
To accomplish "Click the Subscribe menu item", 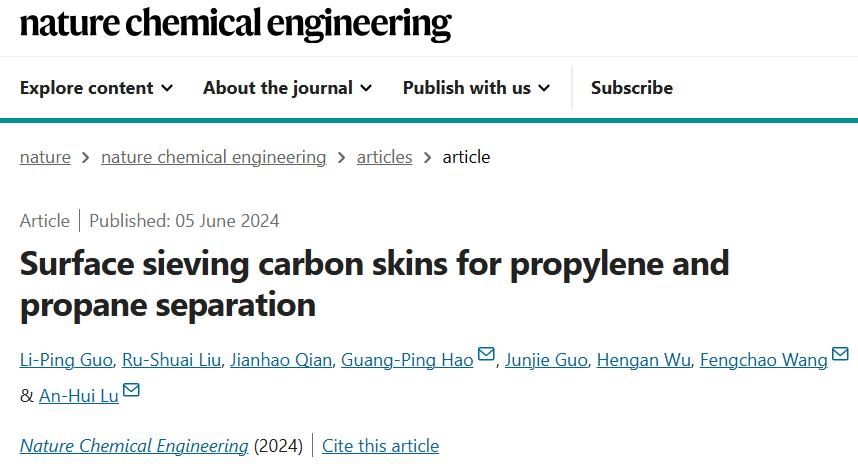I will click(x=631, y=88).
